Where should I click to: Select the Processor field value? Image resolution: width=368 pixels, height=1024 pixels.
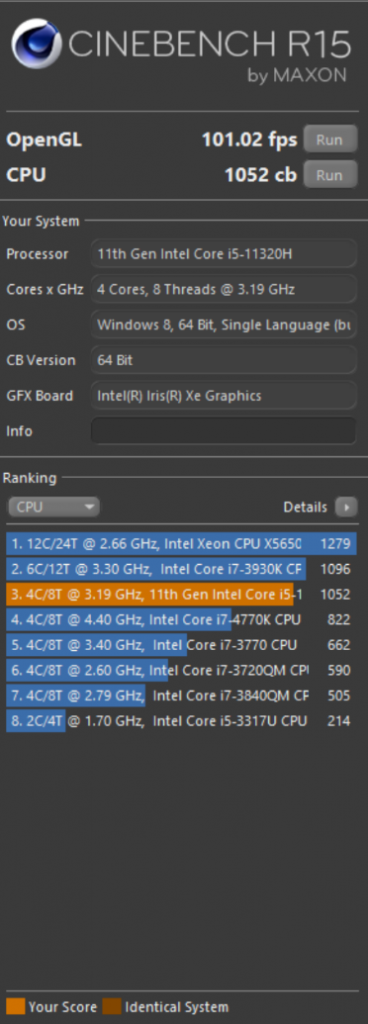[x=224, y=253]
